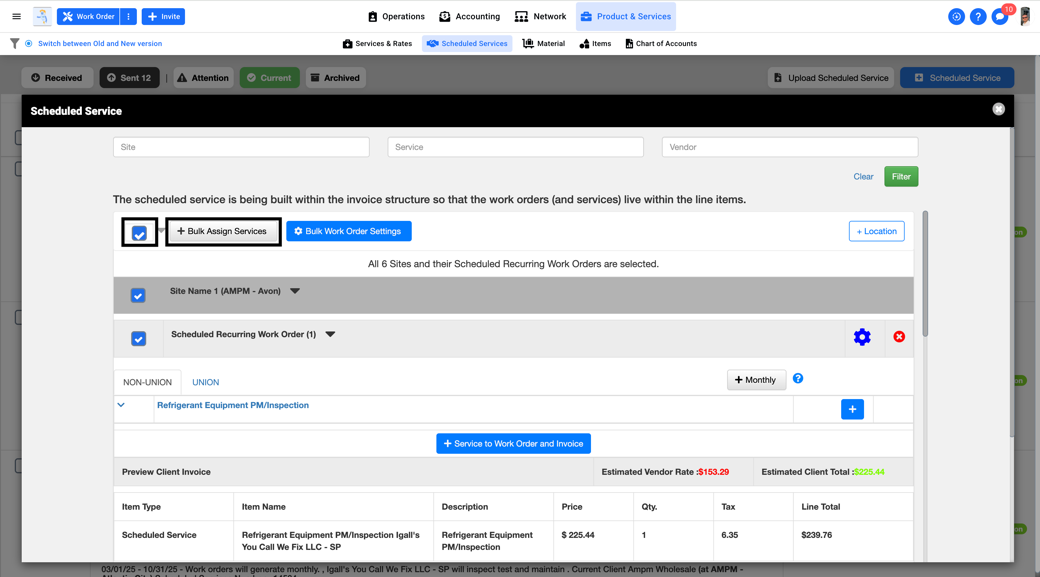This screenshot has width=1040, height=577.
Task: Click the filter funnel icon below the toolbar
Action: tap(14, 43)
